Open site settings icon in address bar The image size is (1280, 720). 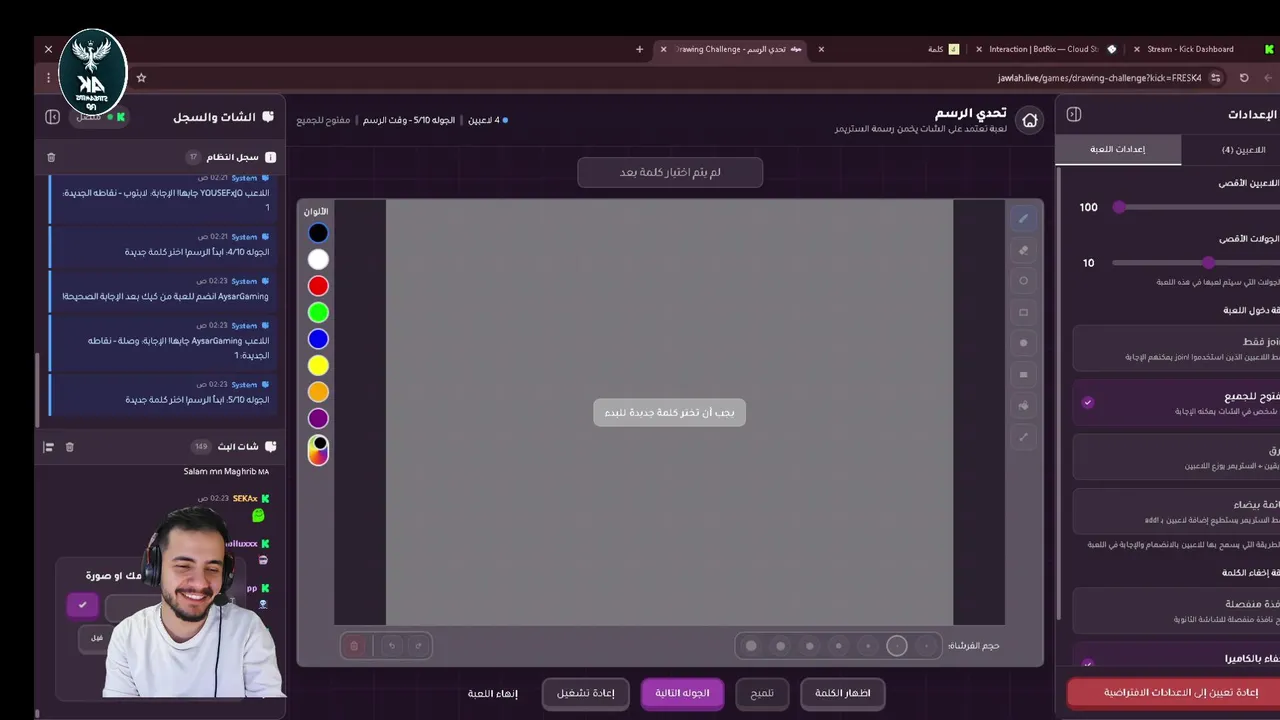tap(1215, 77)
